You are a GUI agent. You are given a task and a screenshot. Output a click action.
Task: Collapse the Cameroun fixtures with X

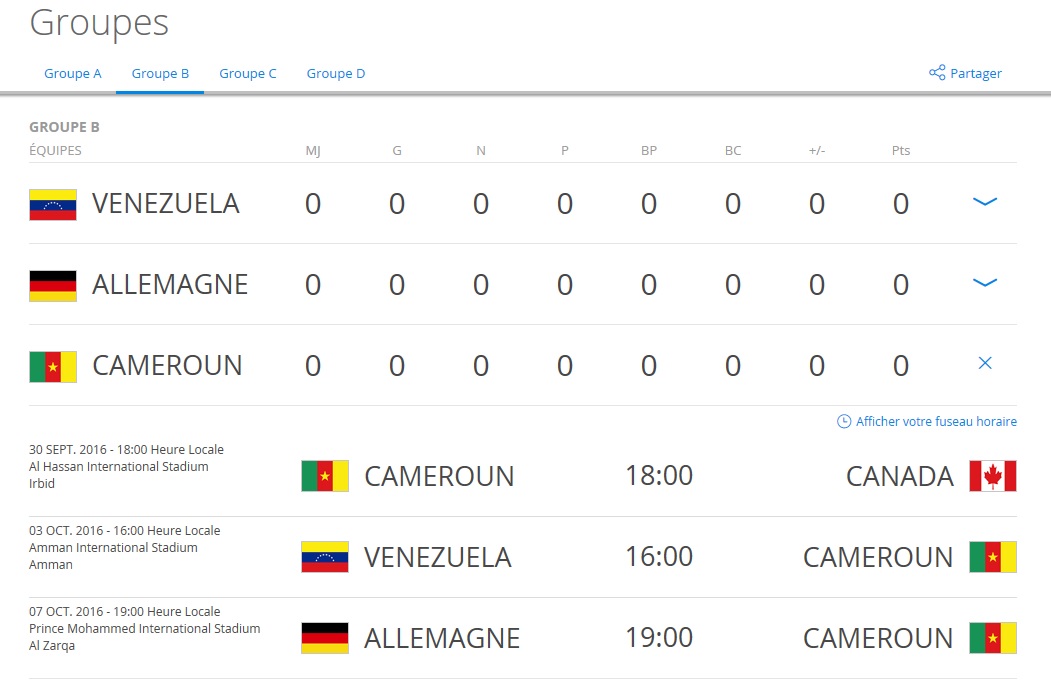(x=985, y=364)
